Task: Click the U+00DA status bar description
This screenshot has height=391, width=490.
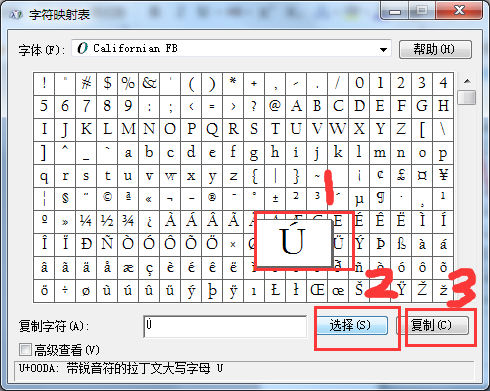Action: click(121, 369)
